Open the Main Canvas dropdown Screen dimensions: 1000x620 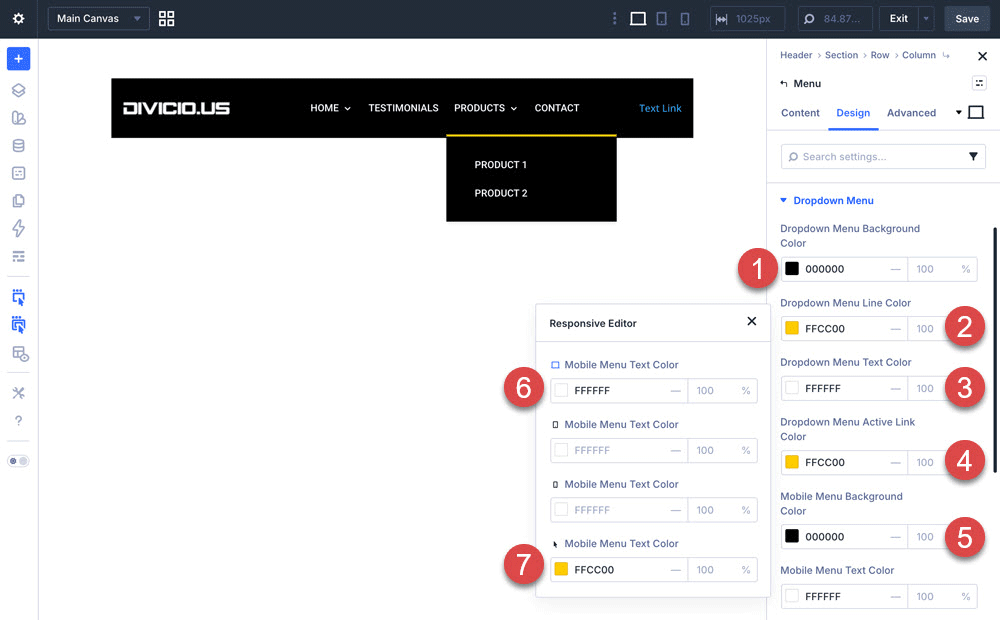(98, 18)
